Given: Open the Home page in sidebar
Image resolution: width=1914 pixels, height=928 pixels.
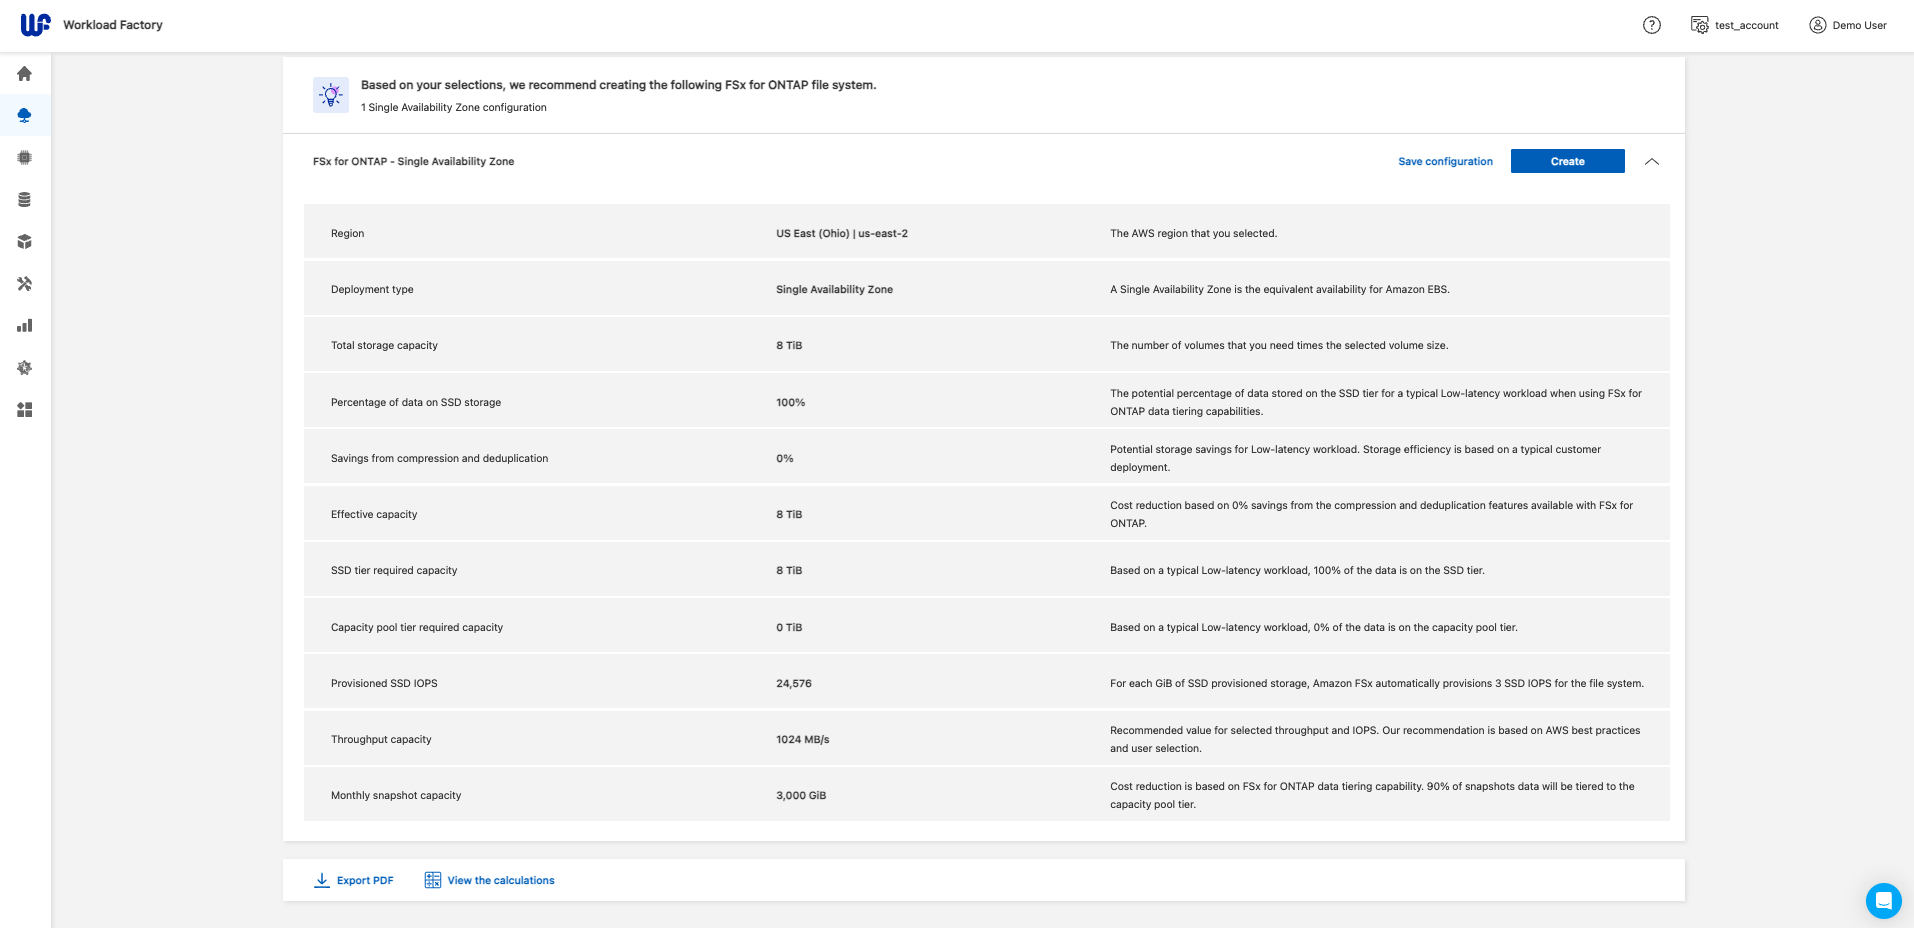Looking at the screenshot, I should click(x=25, y=74).
